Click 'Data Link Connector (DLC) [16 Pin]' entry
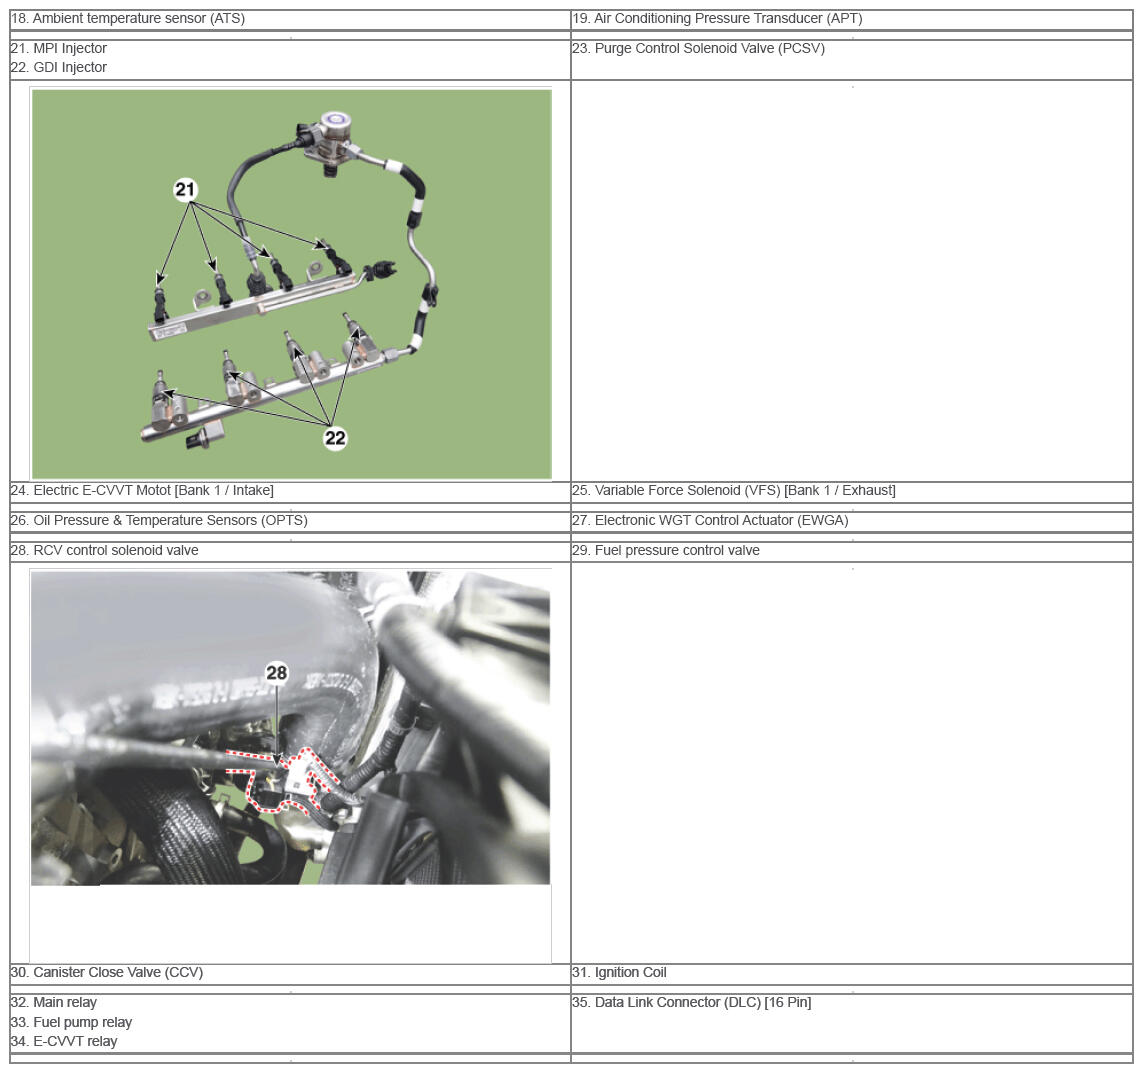 coord(702,1002)
